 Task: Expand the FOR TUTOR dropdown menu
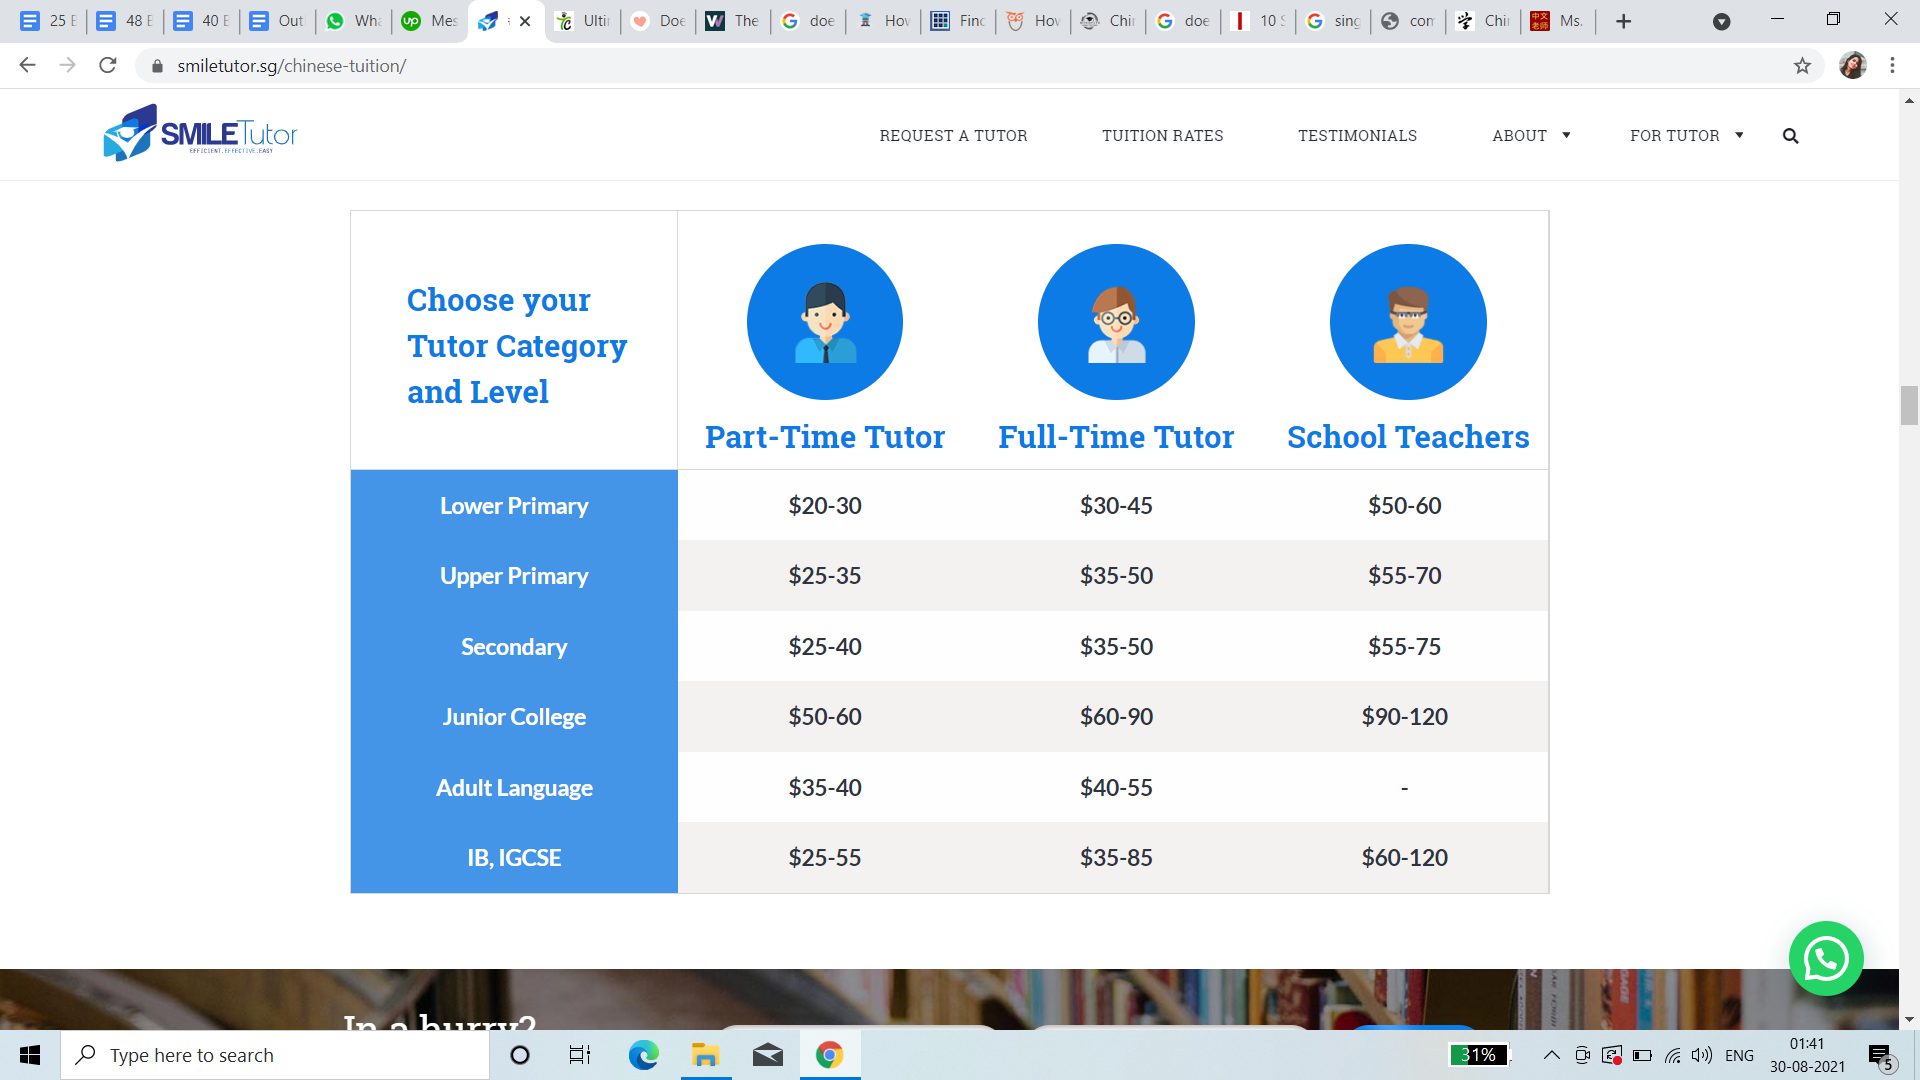tap(1686, 136)
